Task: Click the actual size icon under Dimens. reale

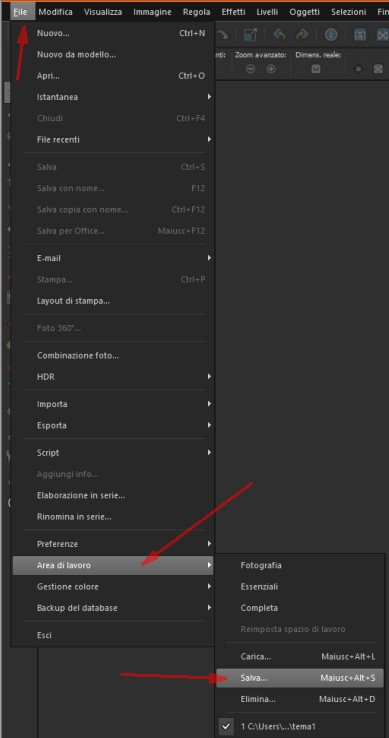Action: [x=316, y=69]
